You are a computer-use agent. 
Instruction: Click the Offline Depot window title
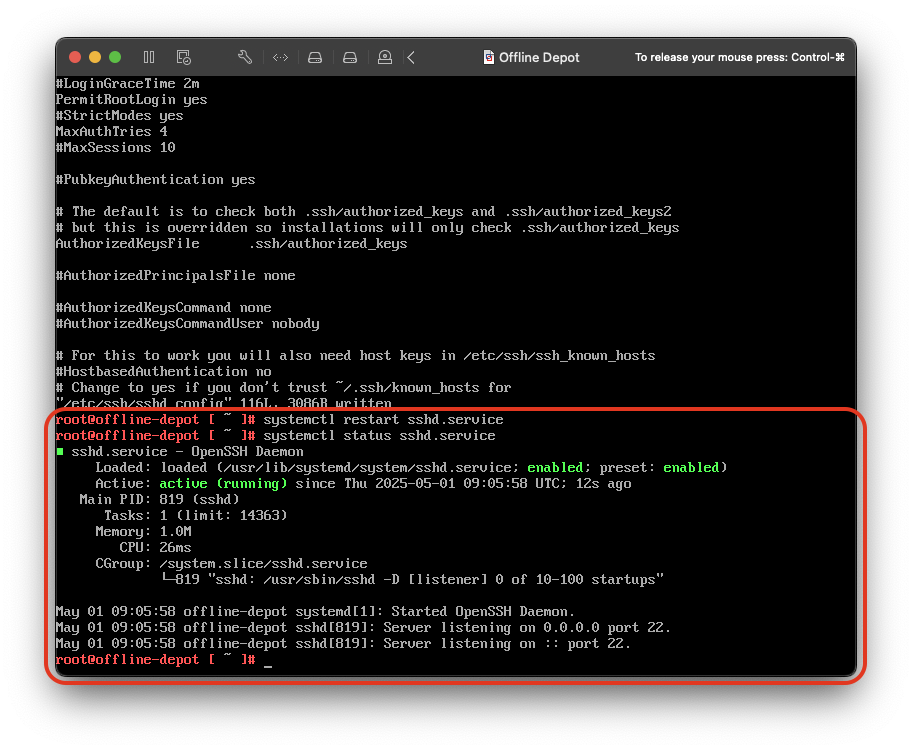pyautogui.click(x=539, y=57)
